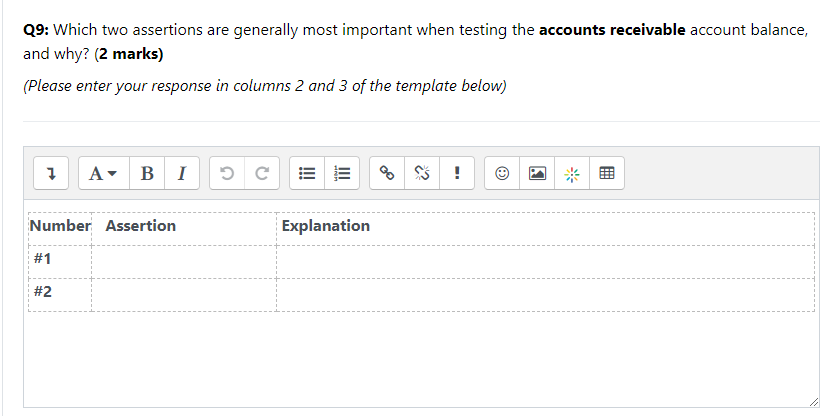Click the Assertion cell for row #2
The image size is (830, 416).
[184, 293]
